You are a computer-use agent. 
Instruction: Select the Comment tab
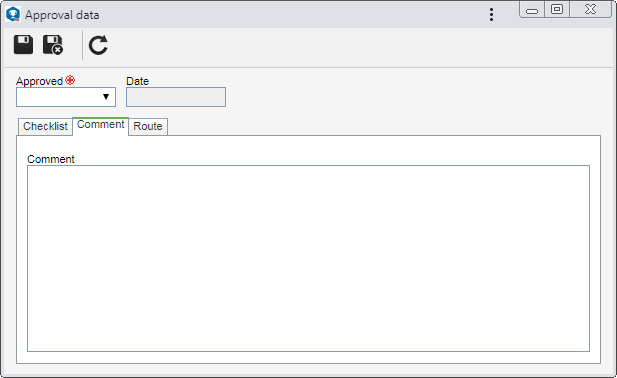pyautogui.click(x=101, y=125)
